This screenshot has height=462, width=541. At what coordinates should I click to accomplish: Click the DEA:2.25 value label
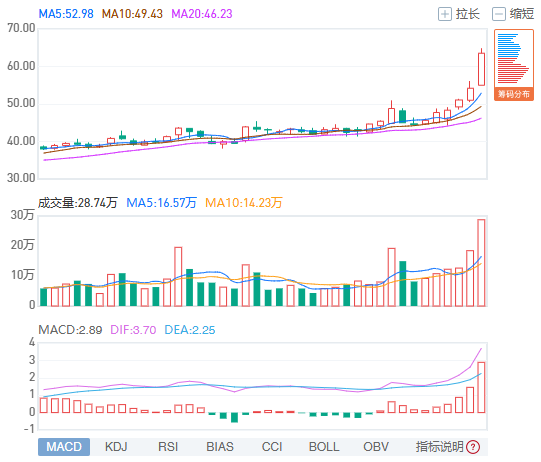pyautogui.click(x=190, y=330)
